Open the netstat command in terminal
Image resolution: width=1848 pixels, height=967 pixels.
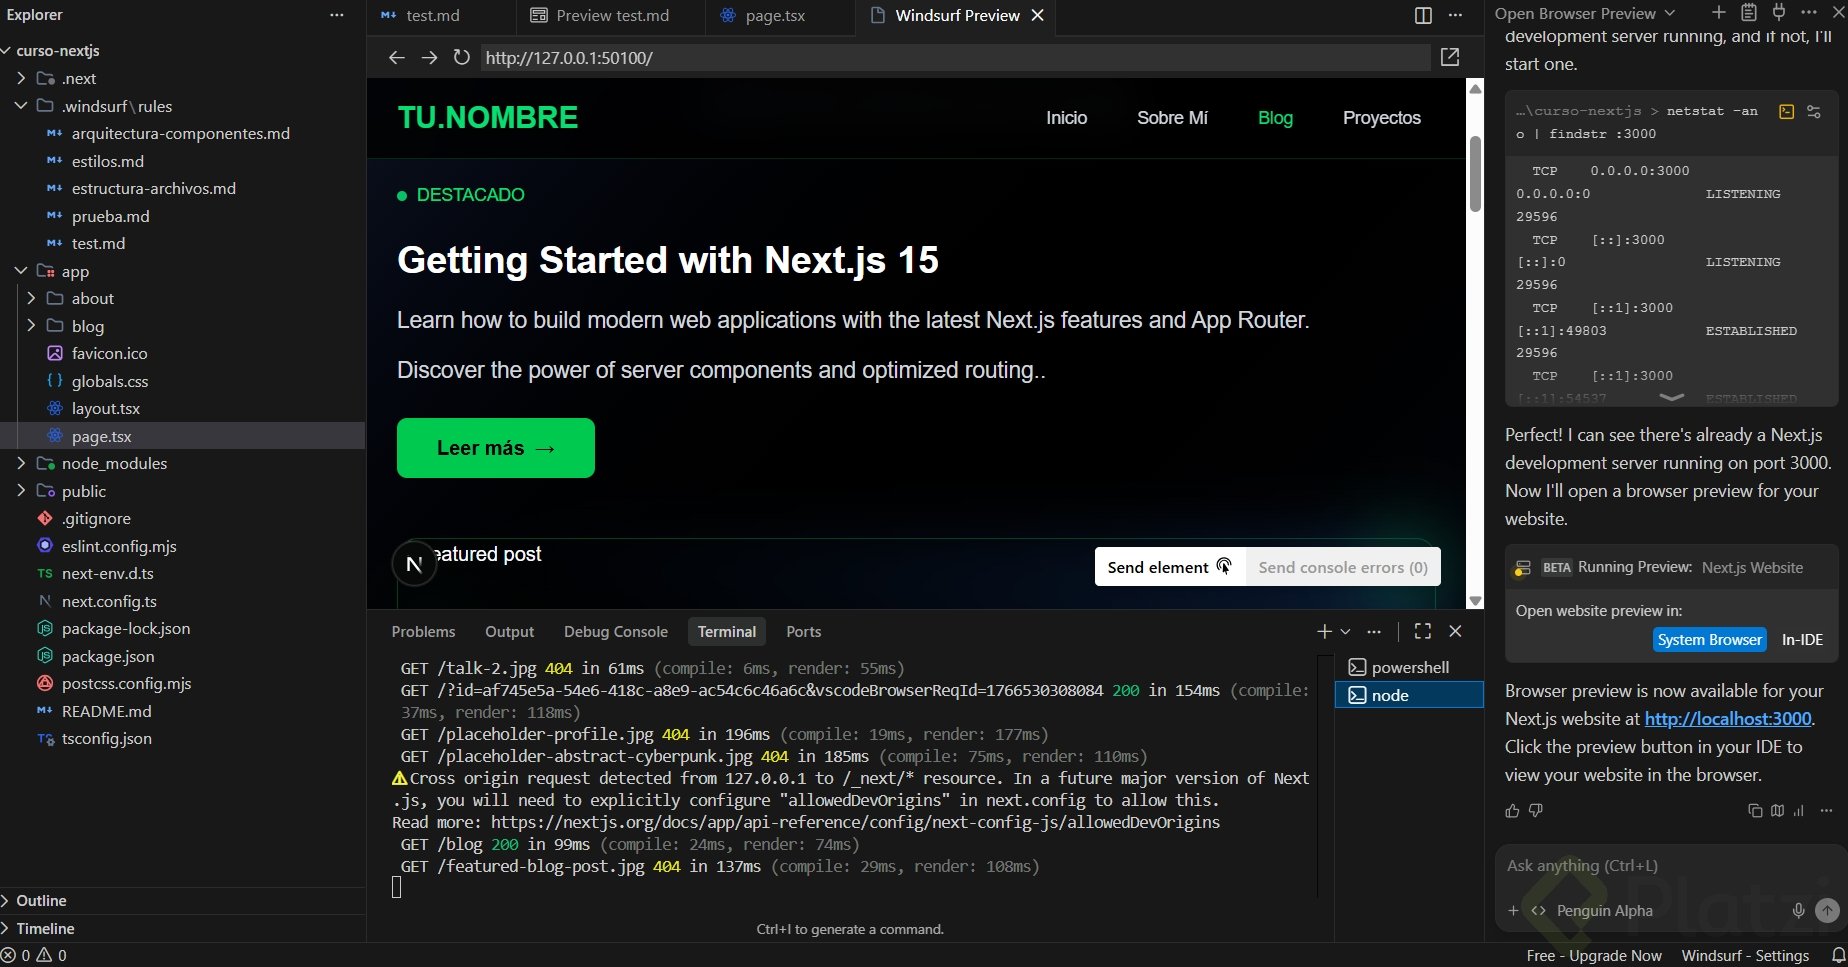coord(1786,112)
